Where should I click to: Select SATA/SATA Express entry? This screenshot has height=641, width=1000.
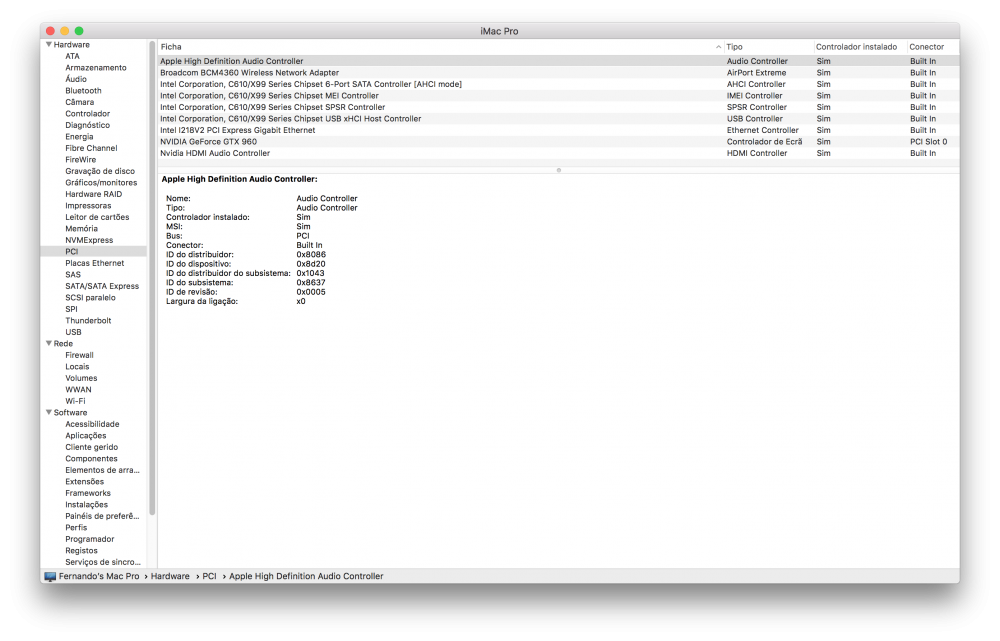click(x=102, y=286)
